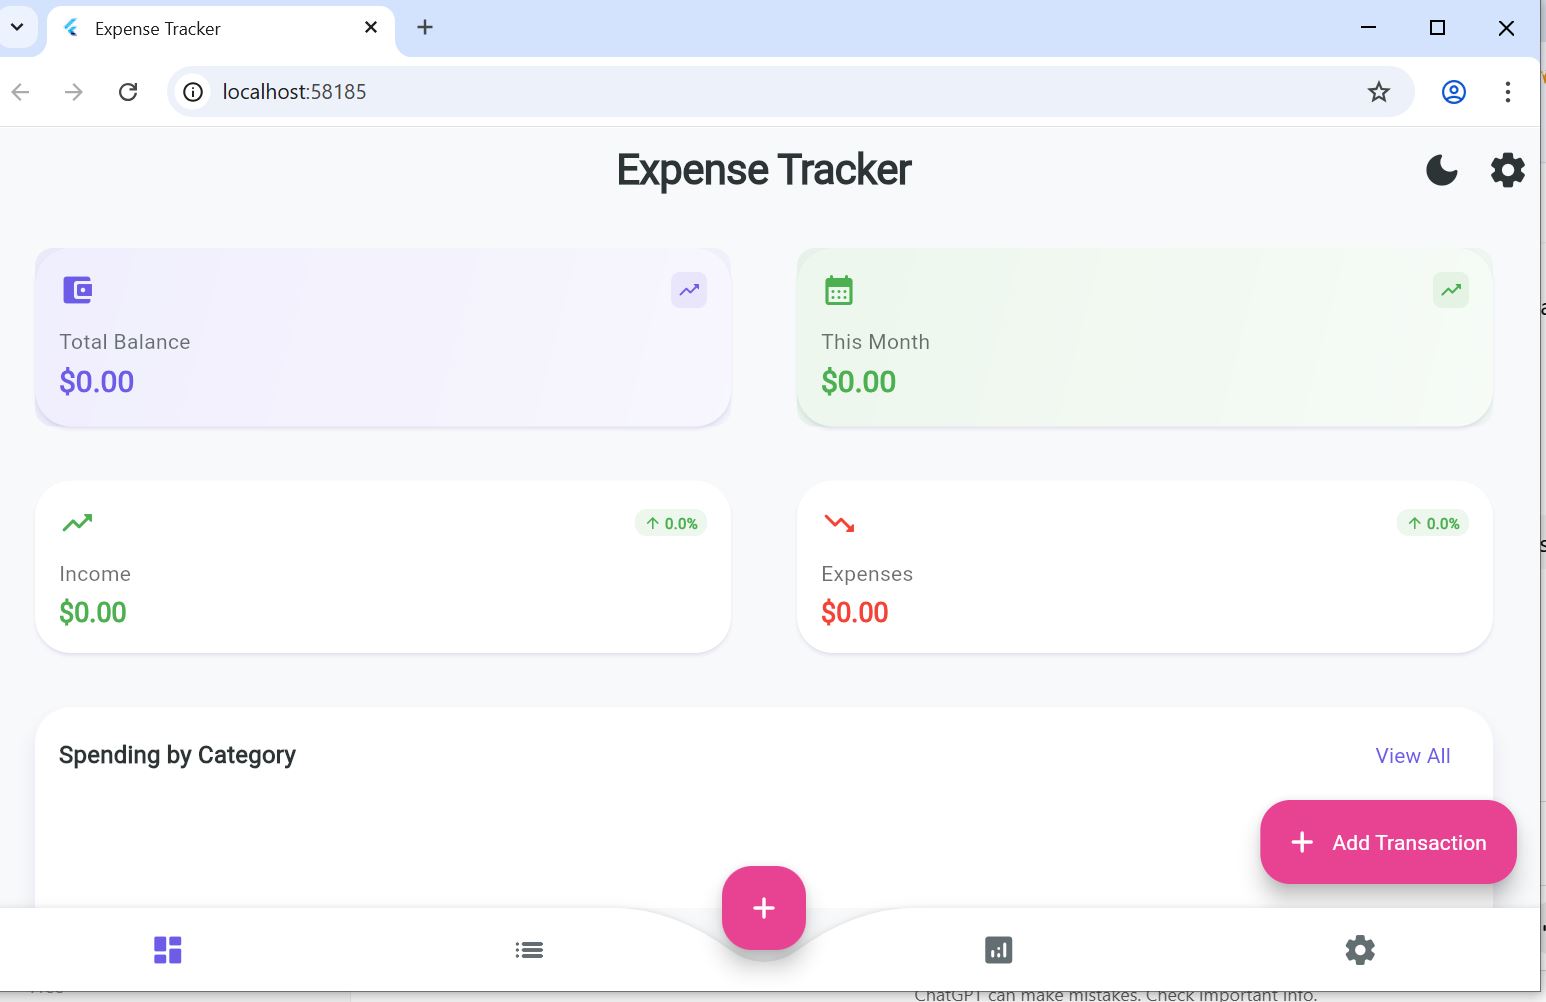
Task: Click the browser profile avatar icon
Action: tap(1452, 91)
